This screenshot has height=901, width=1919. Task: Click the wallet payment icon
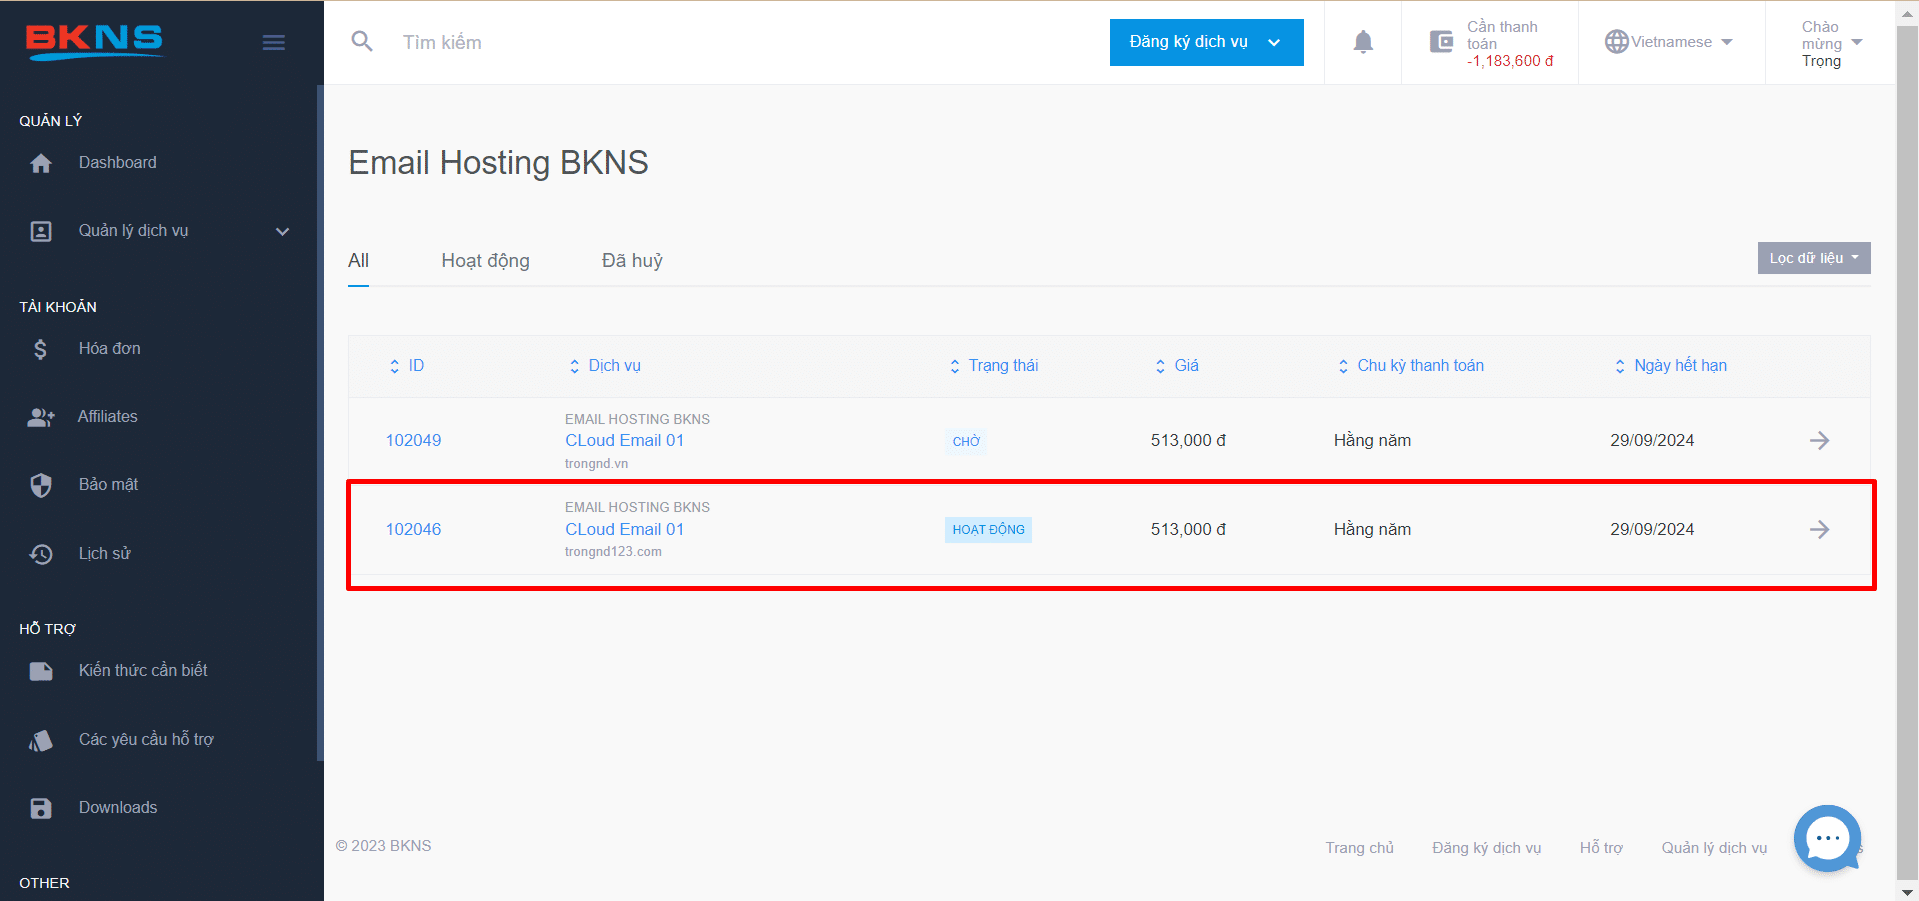[1441, 42]
